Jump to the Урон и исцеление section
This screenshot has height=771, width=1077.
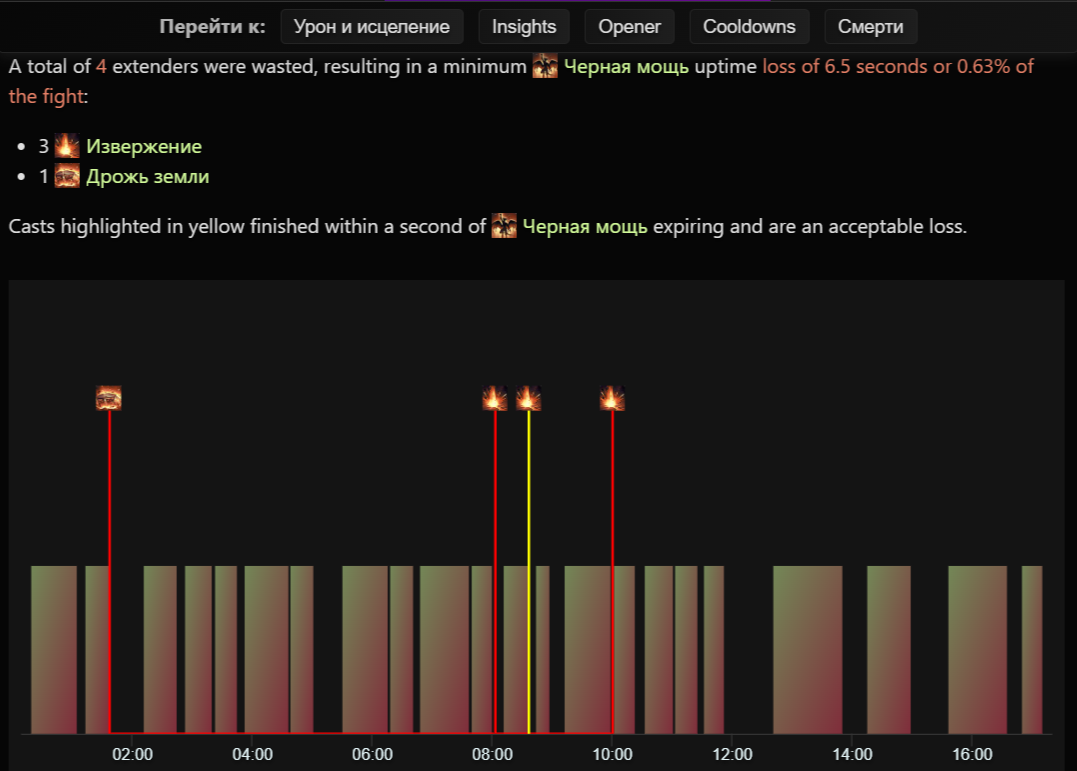pos(372,27)
